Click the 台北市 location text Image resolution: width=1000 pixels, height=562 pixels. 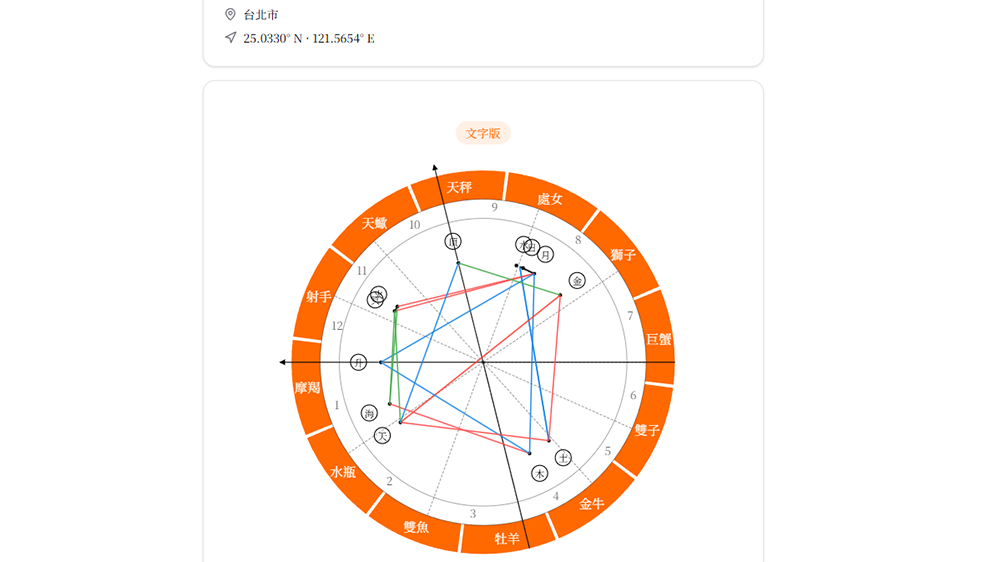261,15
